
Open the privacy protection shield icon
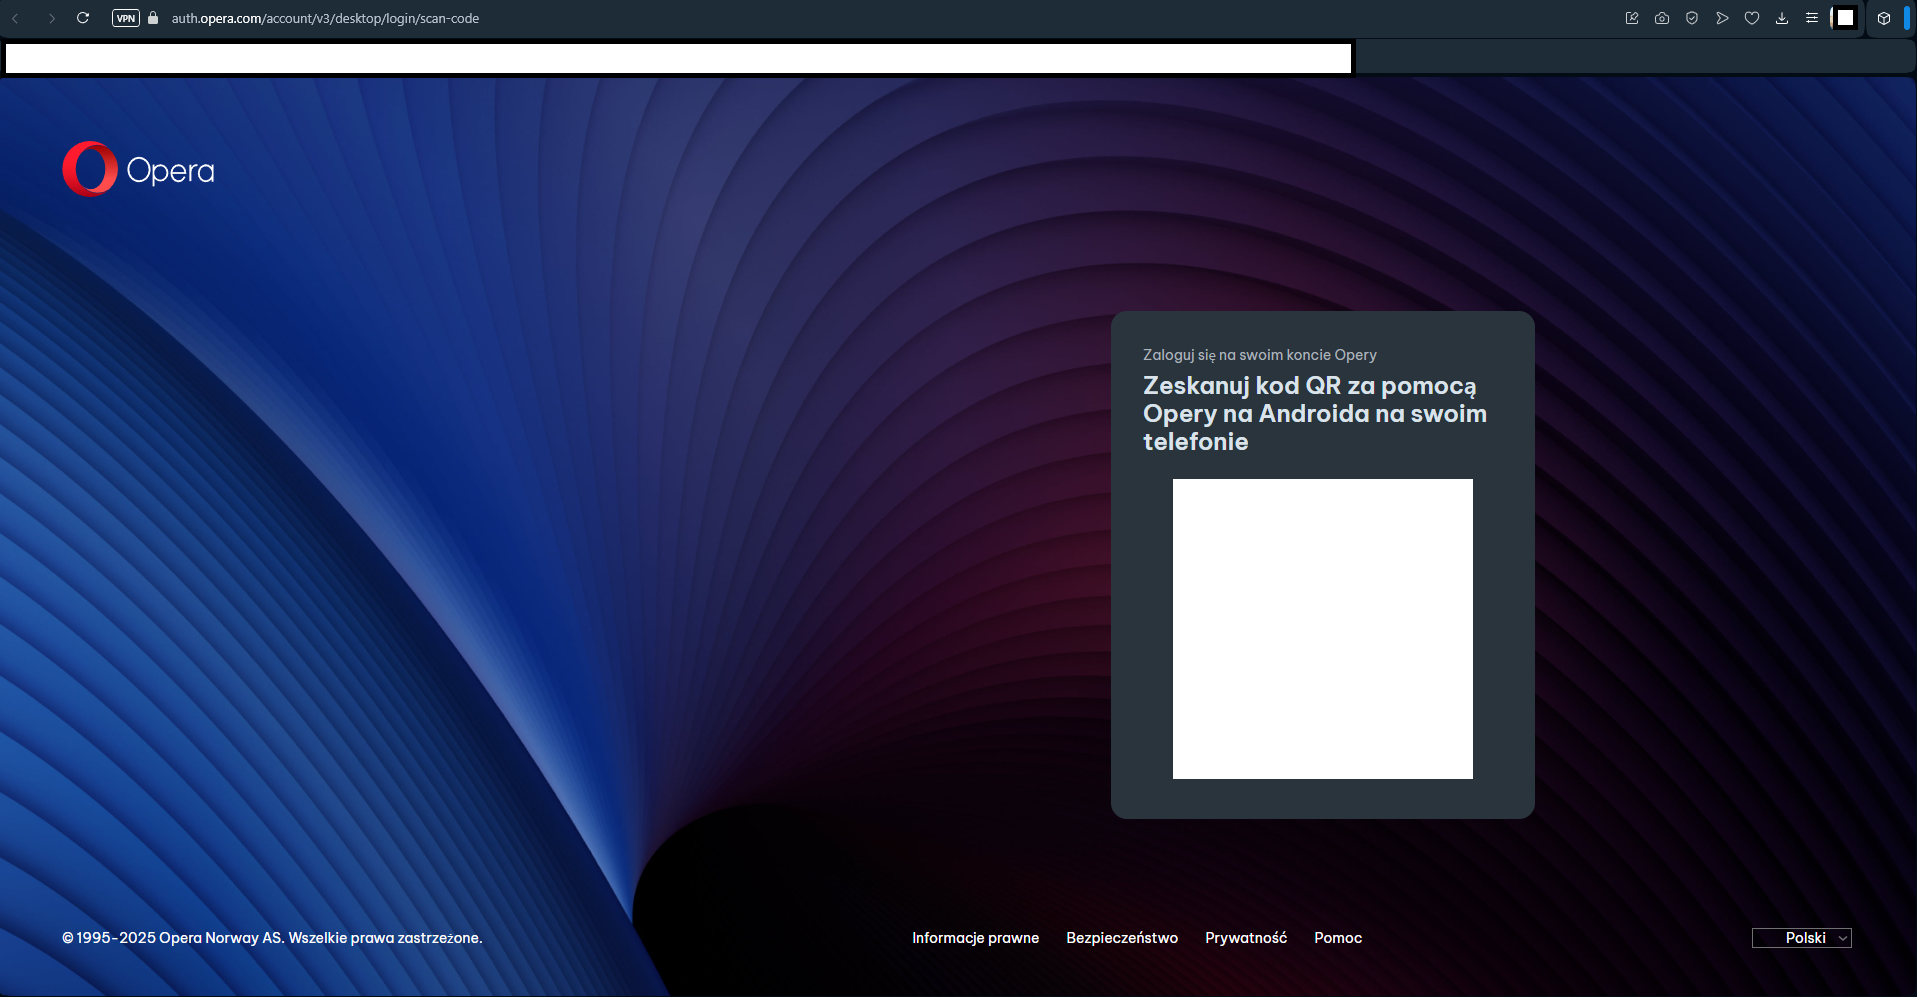click(x=1692, y=18)
